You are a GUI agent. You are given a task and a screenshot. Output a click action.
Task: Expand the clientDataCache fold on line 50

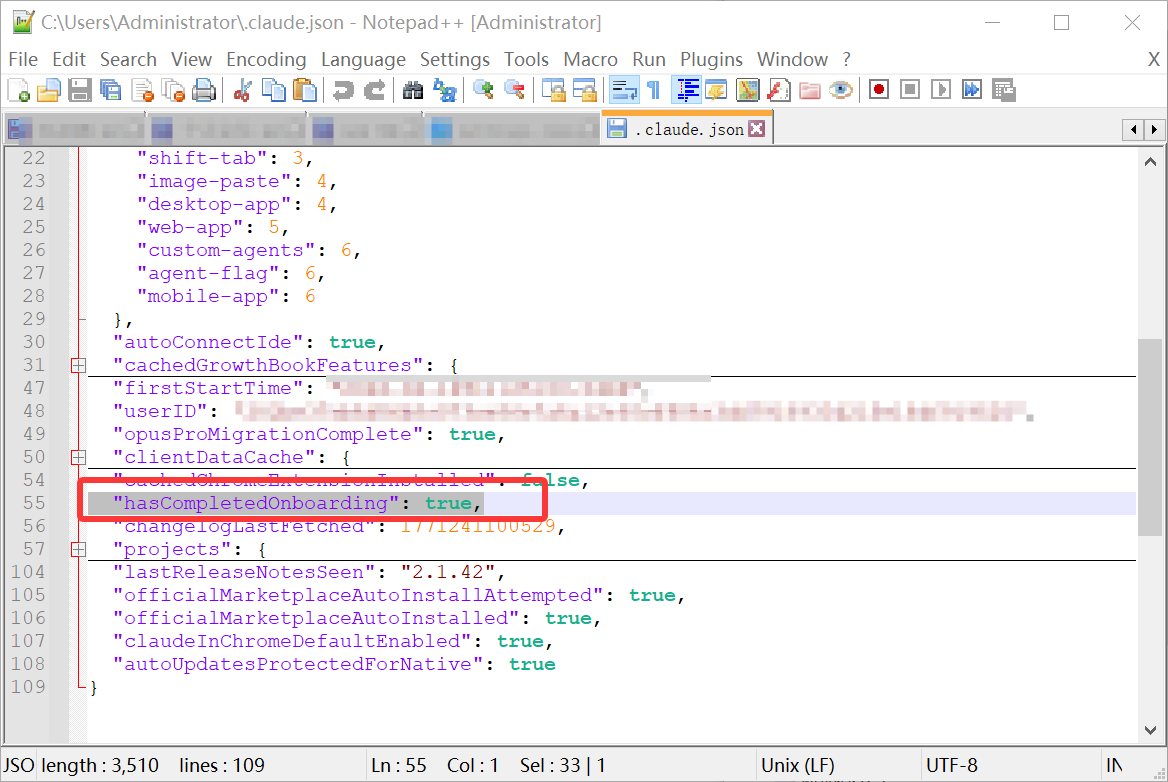[x=77, y=458]
